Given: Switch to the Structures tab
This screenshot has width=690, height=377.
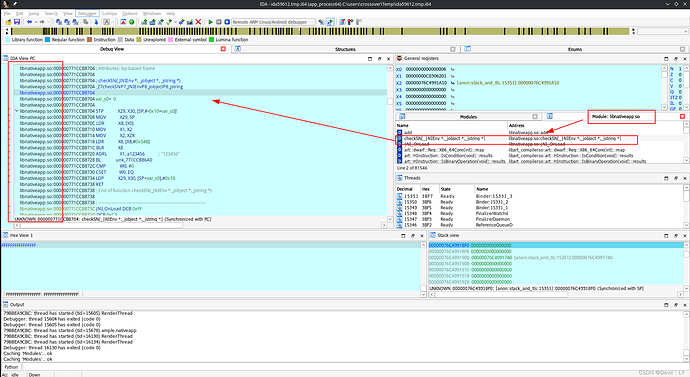Looking at the screenshot, I should pos(345,49).
